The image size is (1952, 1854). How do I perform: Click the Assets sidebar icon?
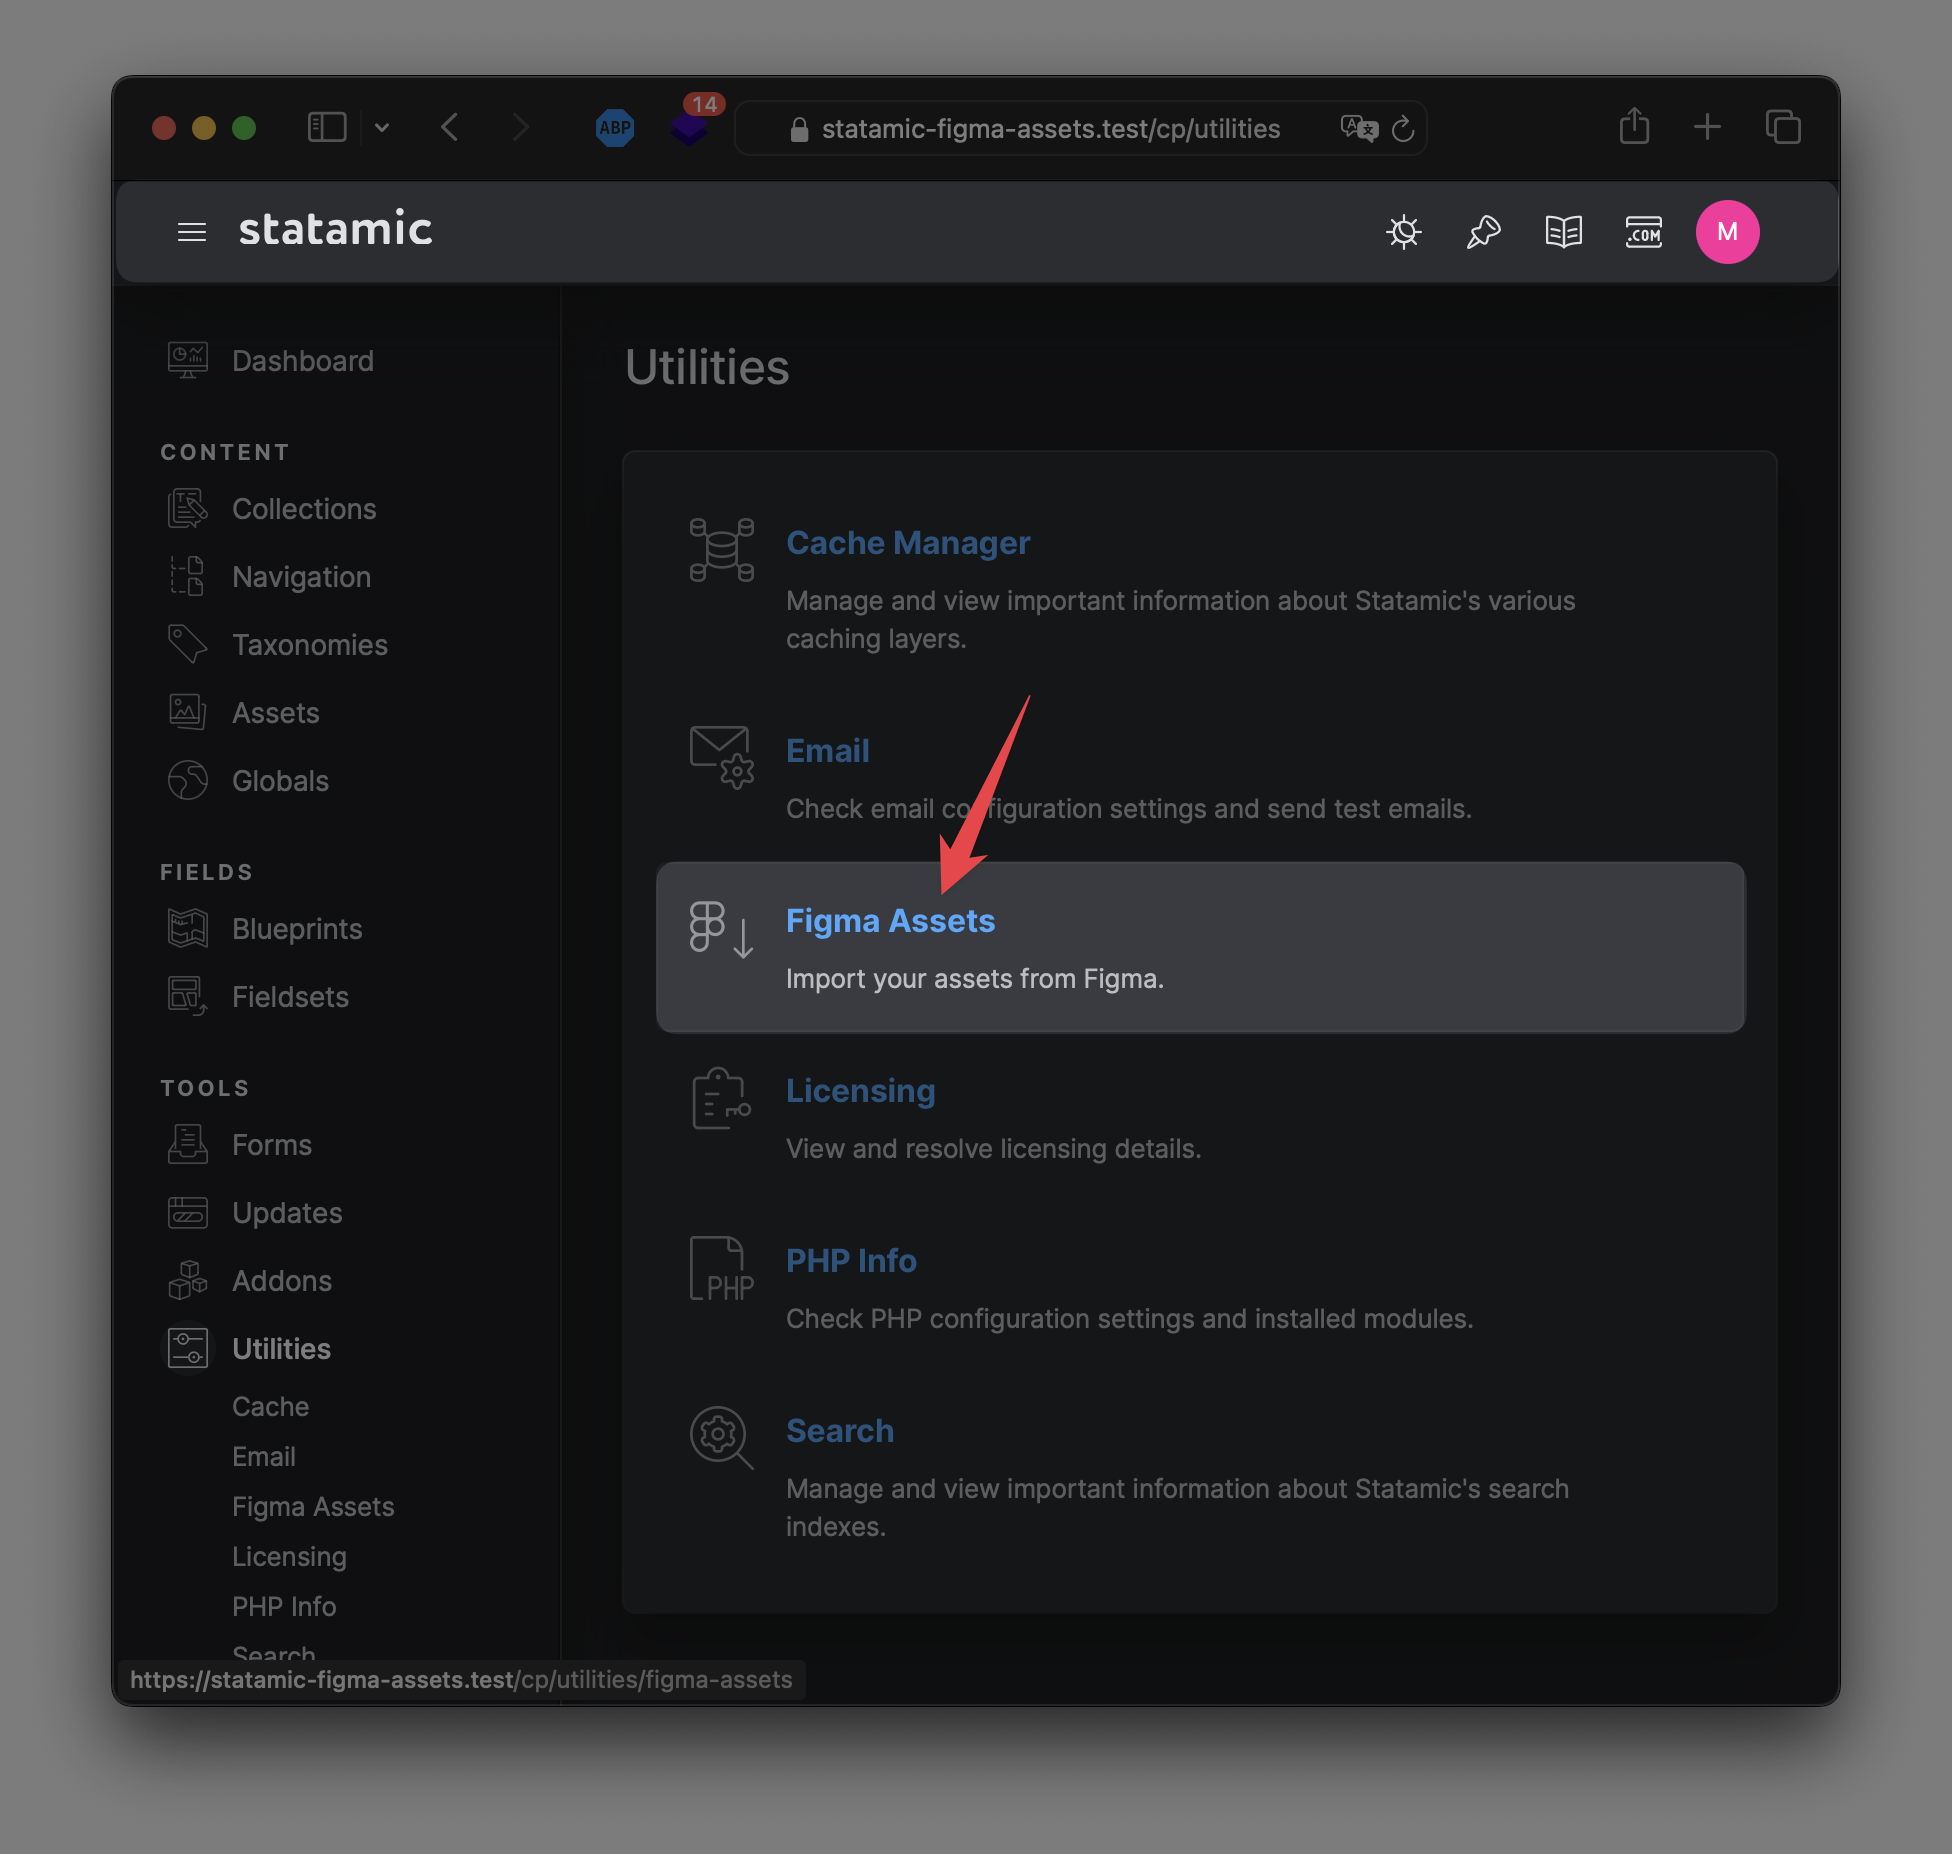click(188, 713)
